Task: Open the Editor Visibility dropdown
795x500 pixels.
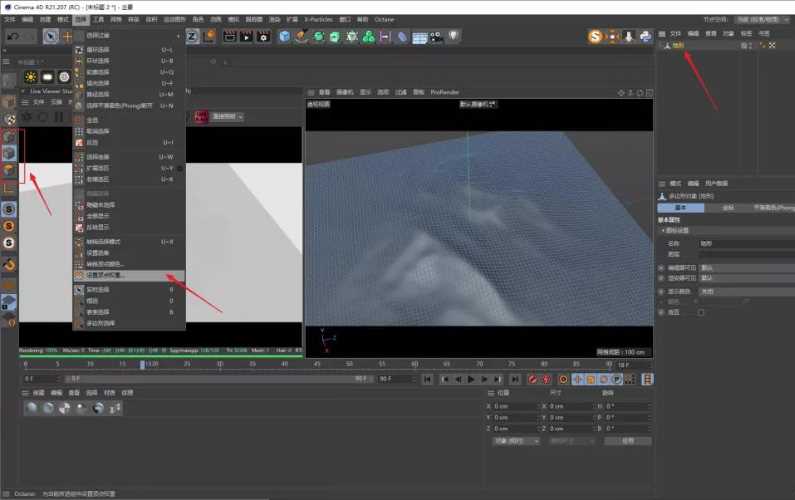Action: point(746,268)
